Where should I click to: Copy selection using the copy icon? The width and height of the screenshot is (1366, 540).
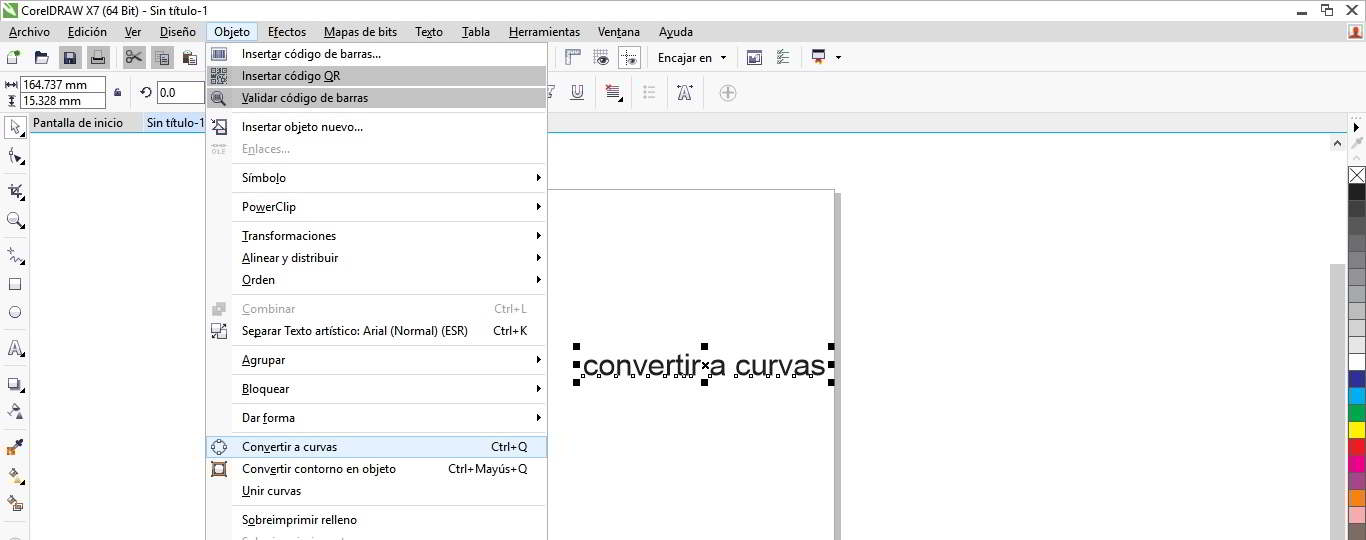(x=162, y=58)
